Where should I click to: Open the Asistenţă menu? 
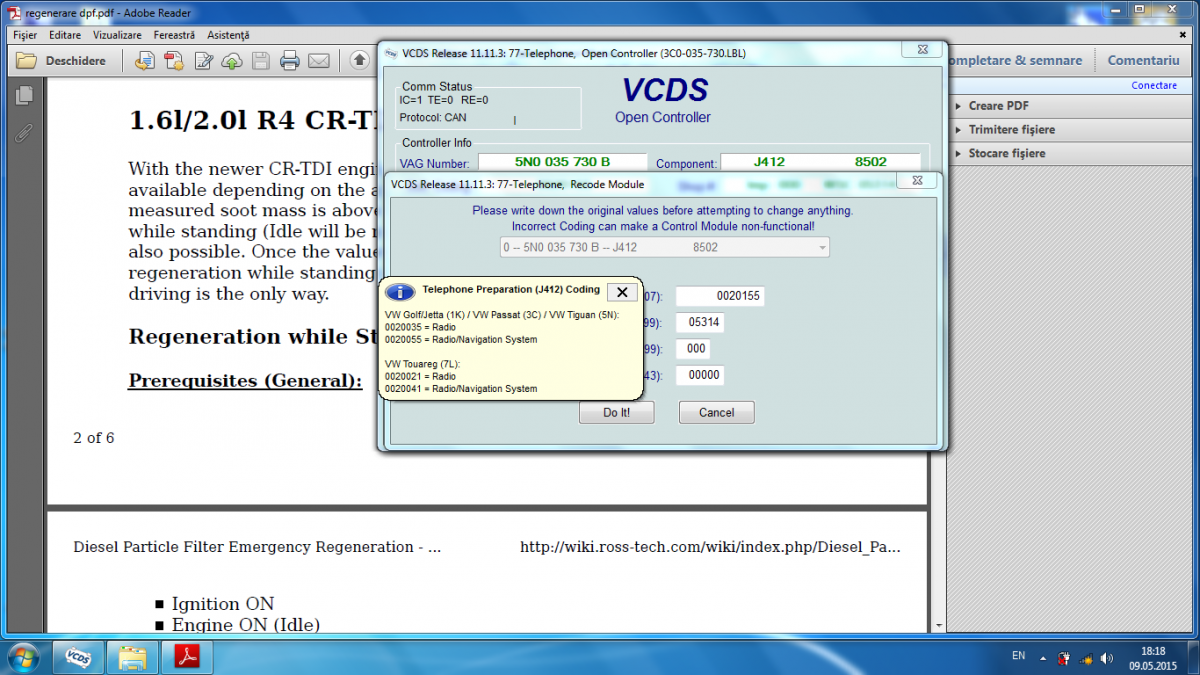(228, 35)
